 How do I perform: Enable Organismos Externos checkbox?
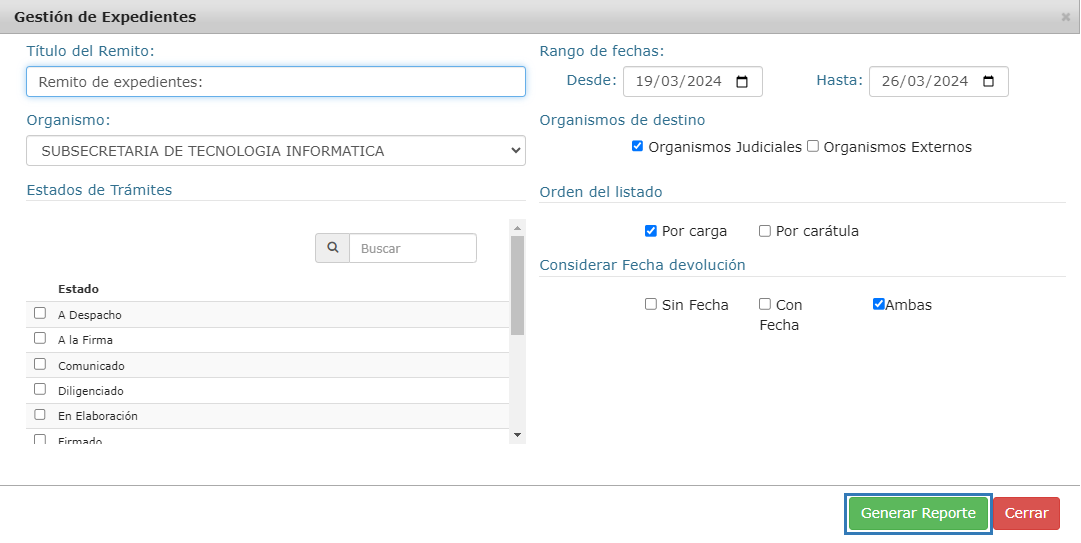coord(813,146)
